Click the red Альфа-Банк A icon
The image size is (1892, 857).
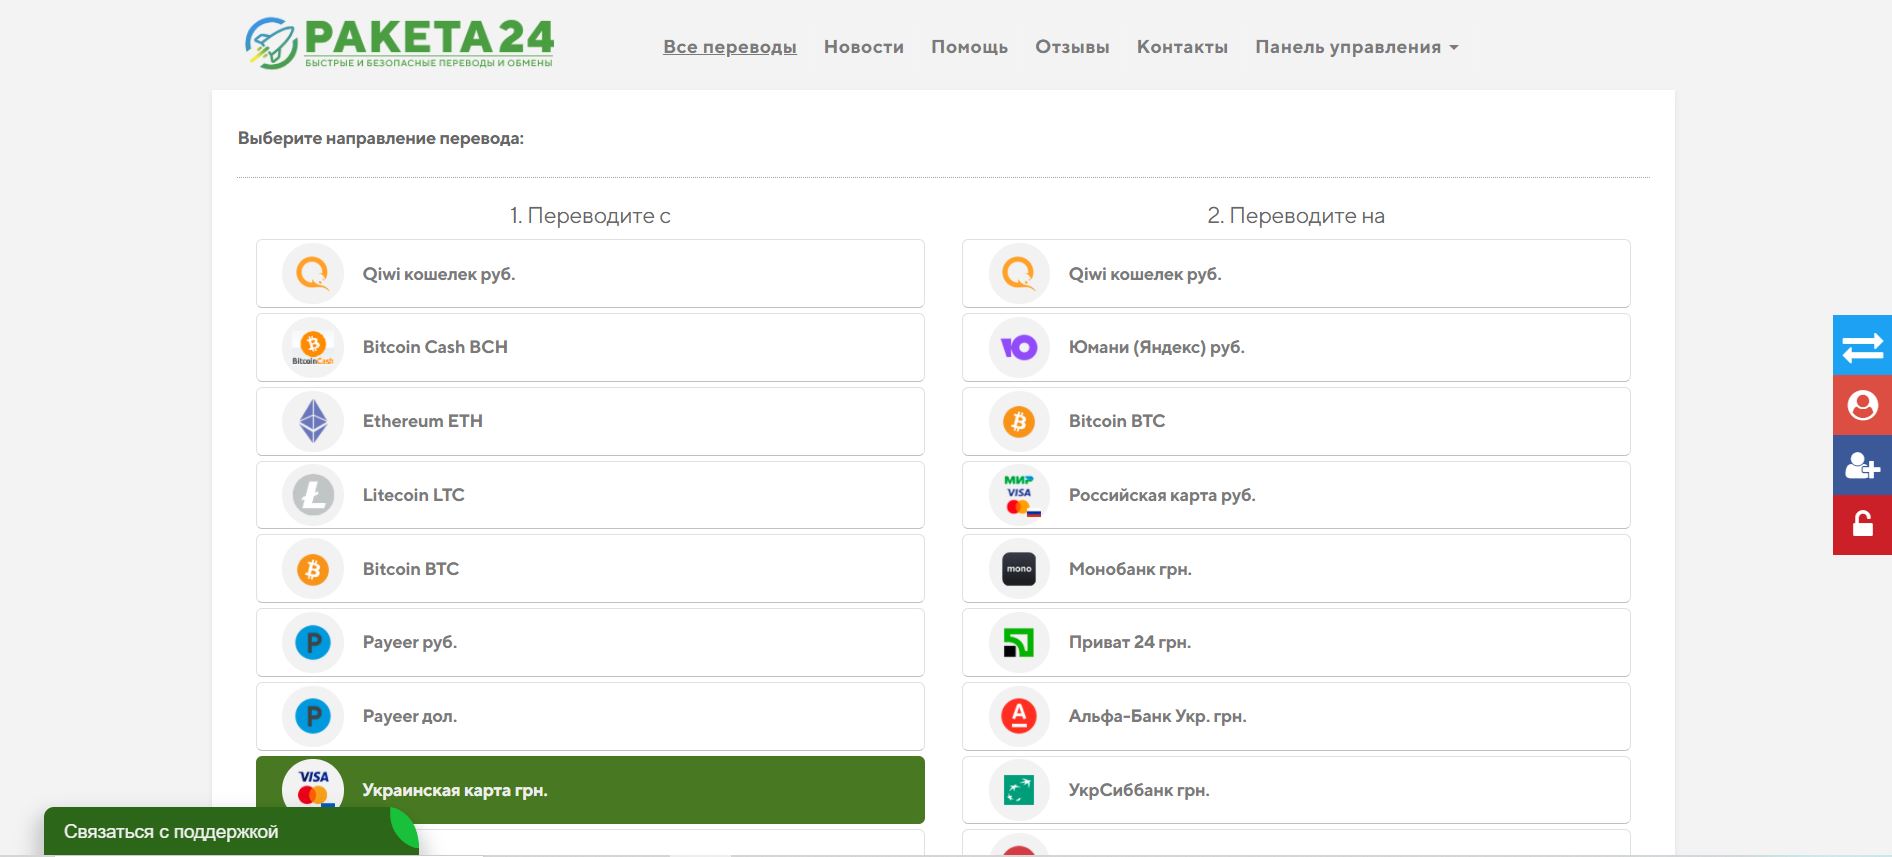1019,716
